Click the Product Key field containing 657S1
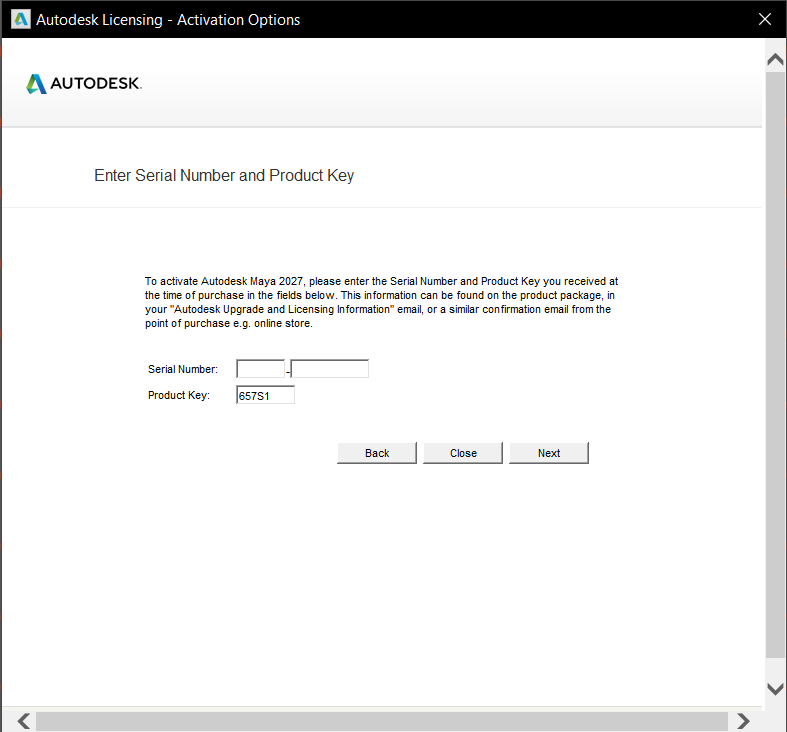 (x=266, y=395)
